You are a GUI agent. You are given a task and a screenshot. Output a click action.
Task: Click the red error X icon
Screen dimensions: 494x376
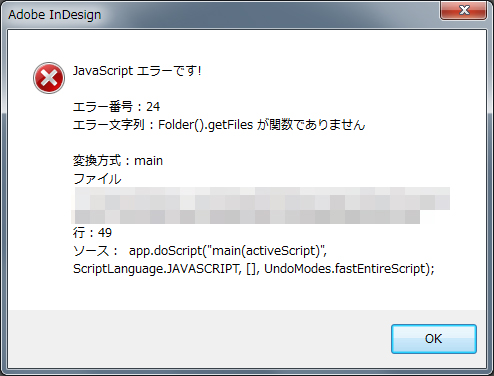click(49, 78)
